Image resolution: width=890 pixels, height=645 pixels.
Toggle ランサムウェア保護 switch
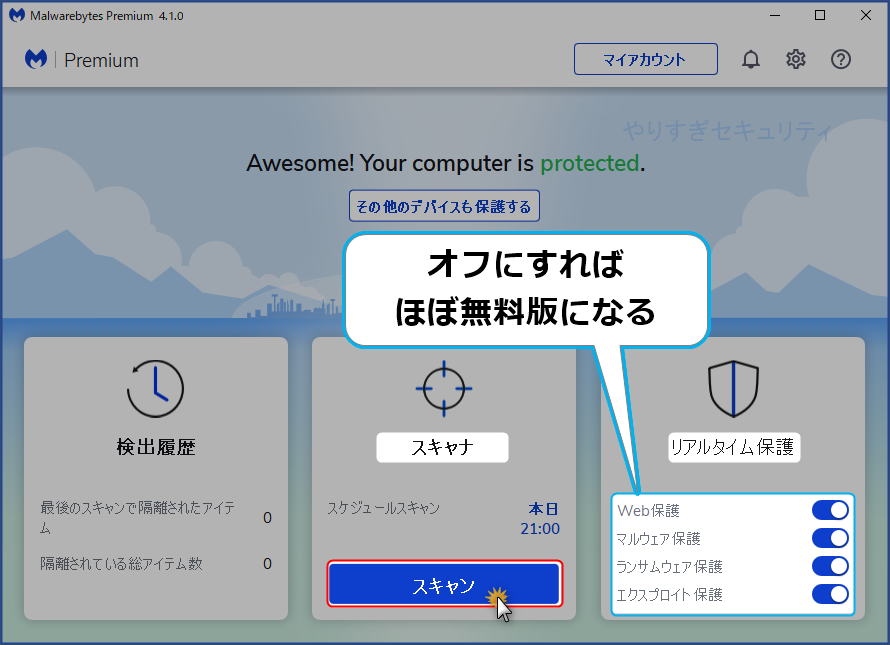pyautogui.click(x=830, y=566)
